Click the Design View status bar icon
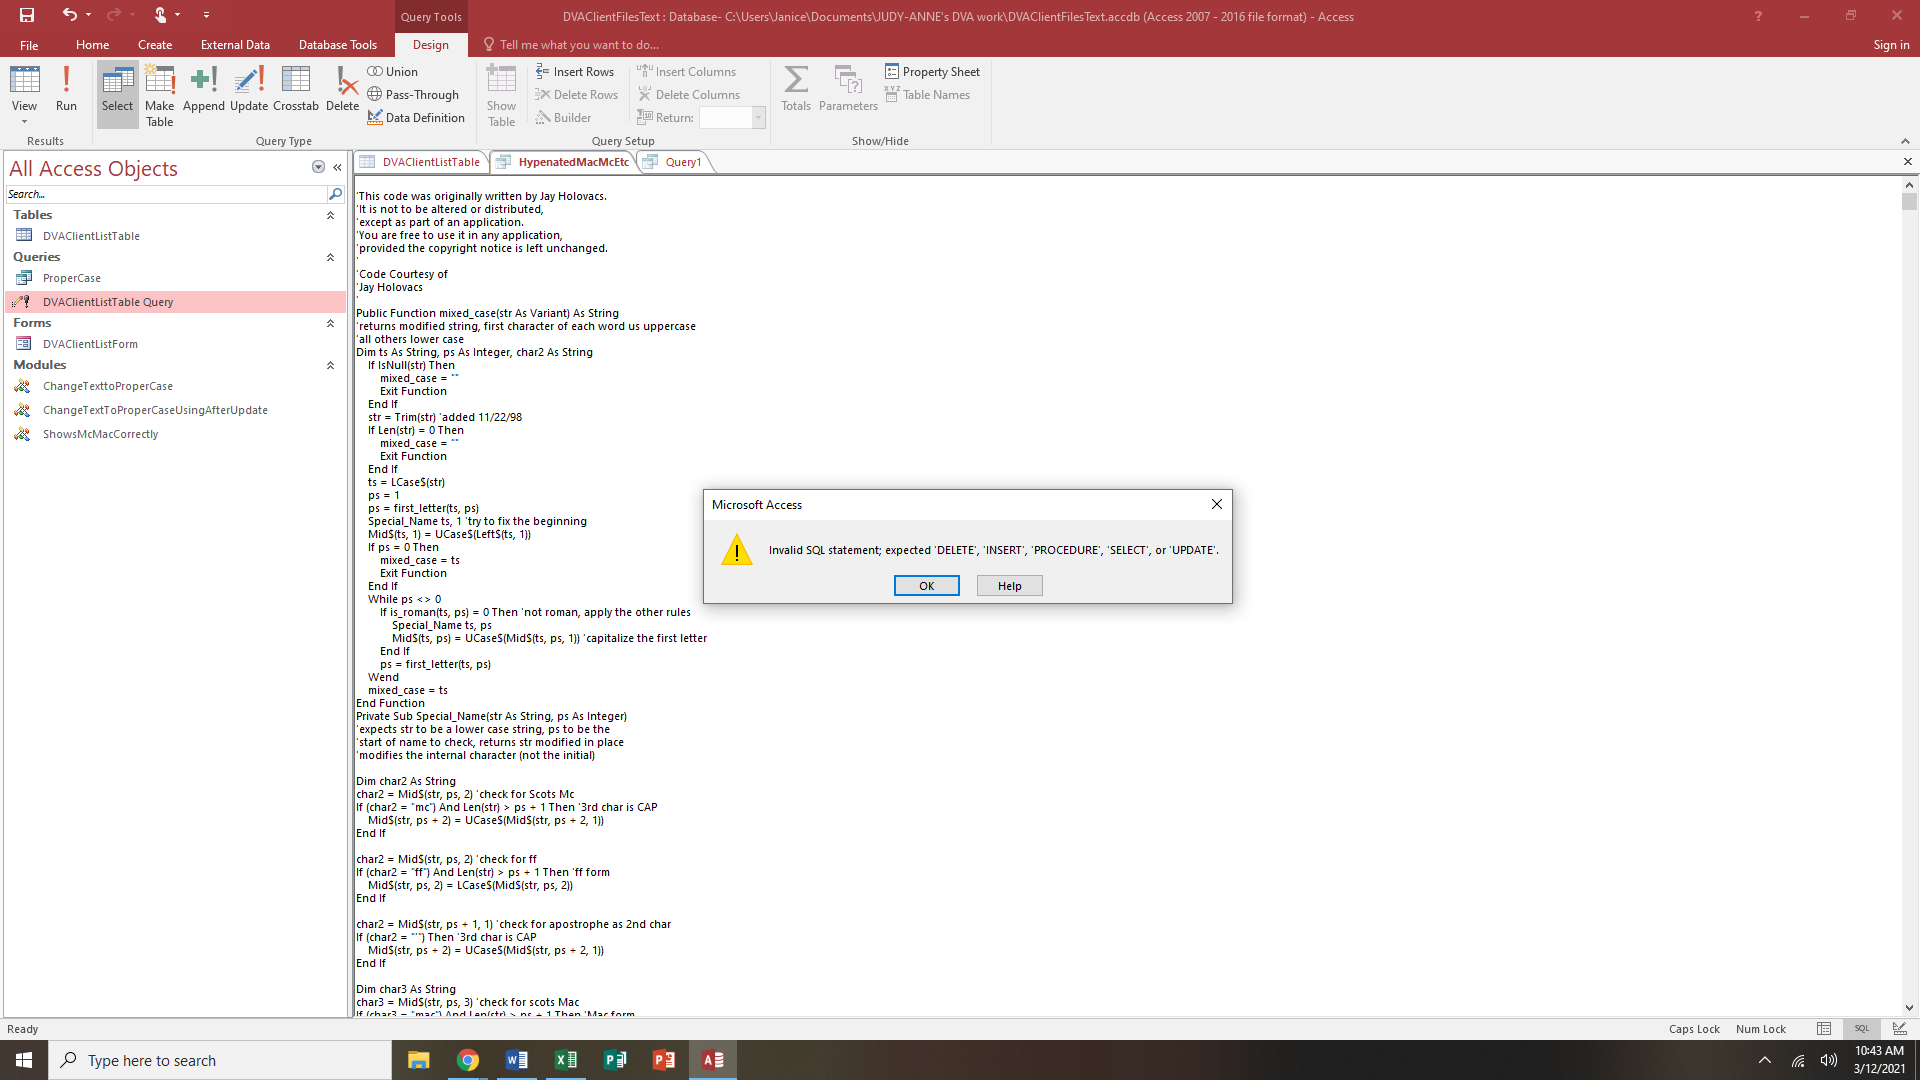 [1899, 1029]
